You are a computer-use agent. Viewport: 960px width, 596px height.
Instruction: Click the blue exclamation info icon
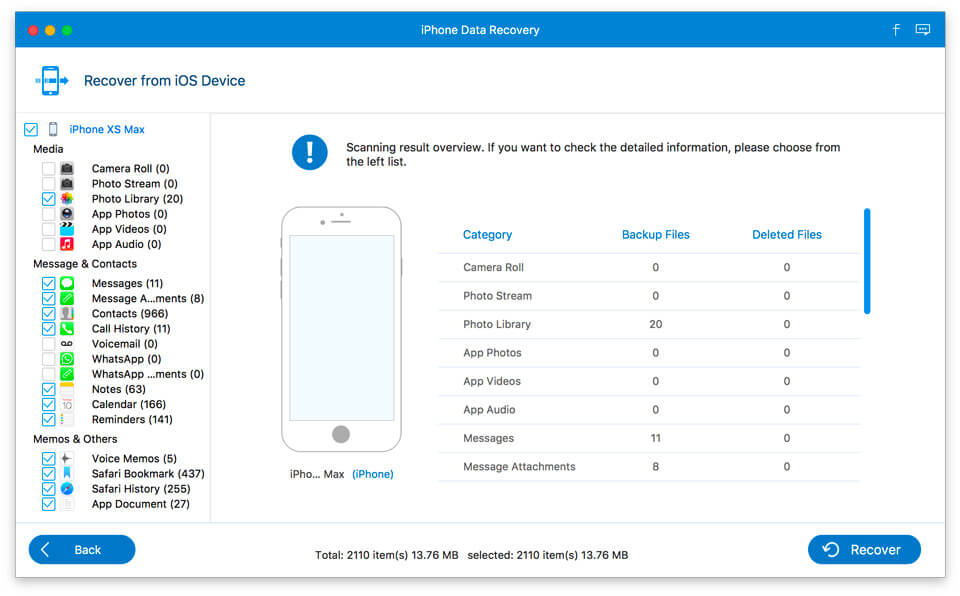[309, 152]
